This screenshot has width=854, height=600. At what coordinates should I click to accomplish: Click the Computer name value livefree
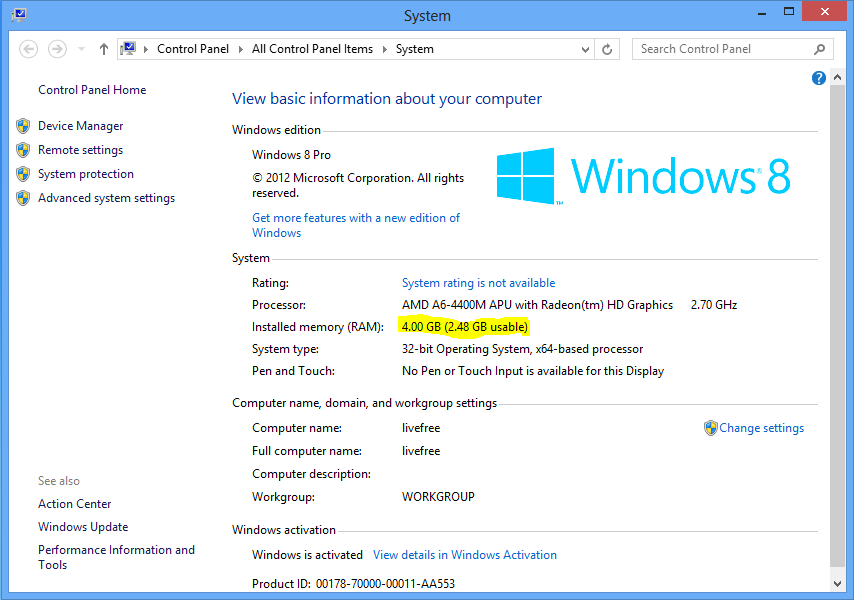click(421, 428)
